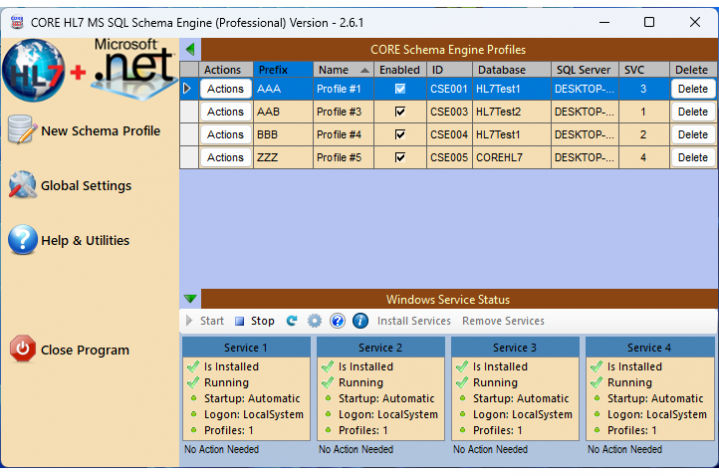Toggle Enabled checkbox for Profile #3
The height and width of the screenshot is (476, 719).
(x=400, y=112)
